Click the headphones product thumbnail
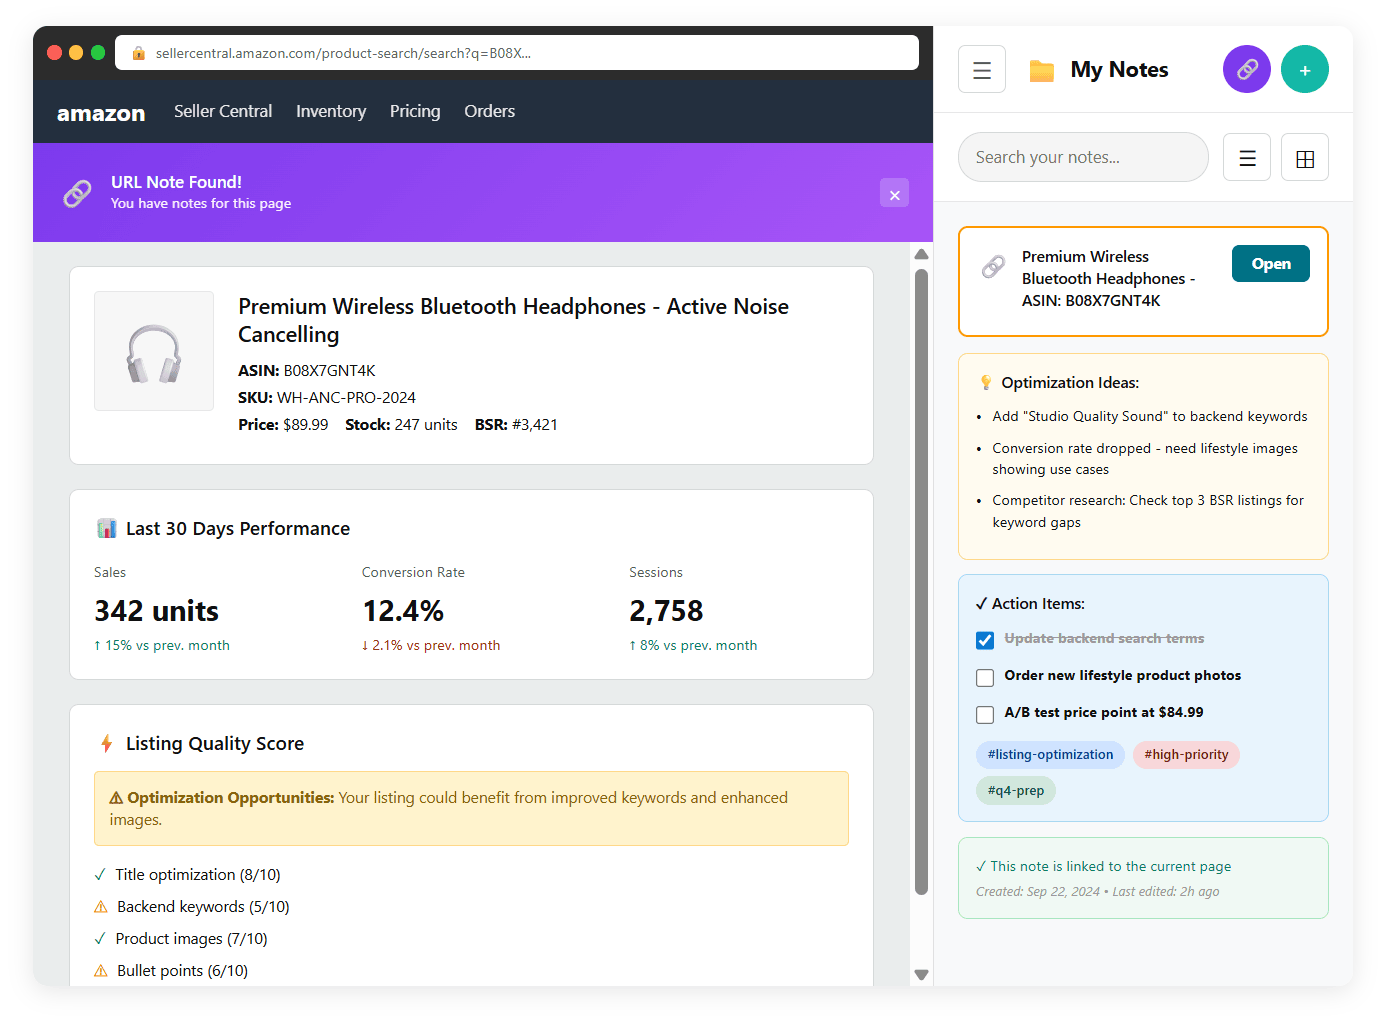1392x1033 pixels. (154, 351)
